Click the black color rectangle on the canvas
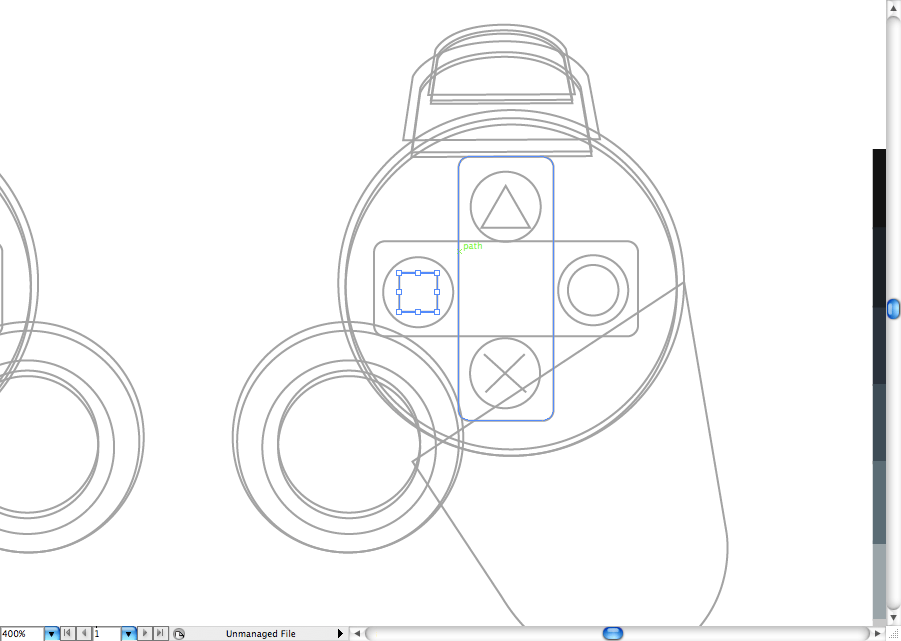The width and height of the screenshot is (901, 641). (x=879, y=188)
